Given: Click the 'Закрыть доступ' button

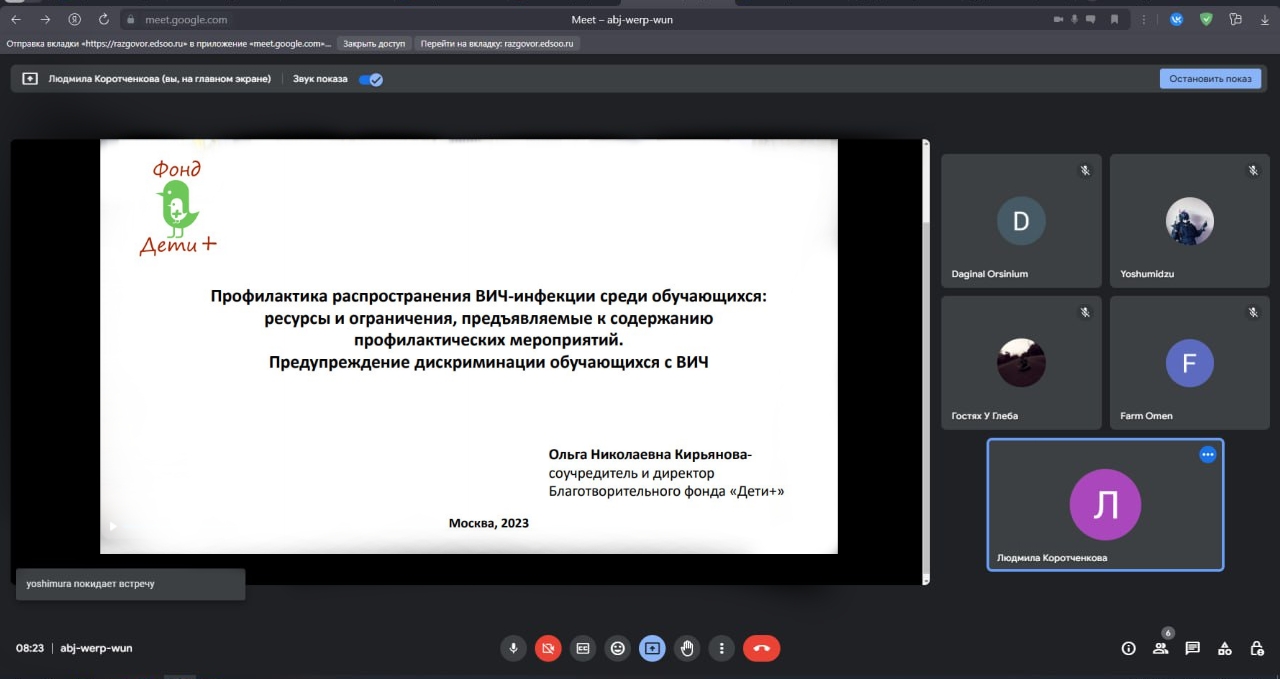Looking at the screenshot, I should pos(374,44).
